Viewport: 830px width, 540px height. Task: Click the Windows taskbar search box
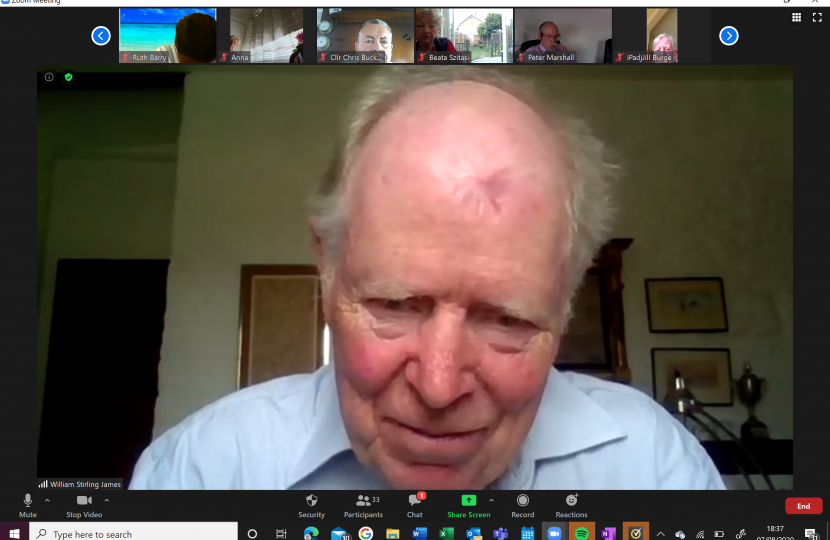130,534
